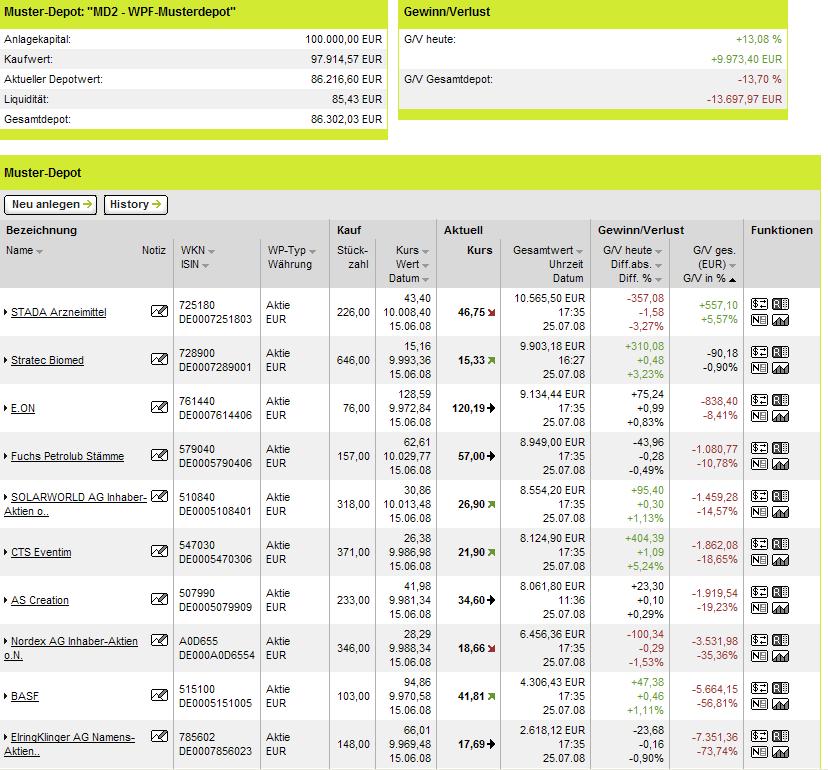
Task: Open the N news icon for SOLARWORLD AG
Action: (759, 512)
